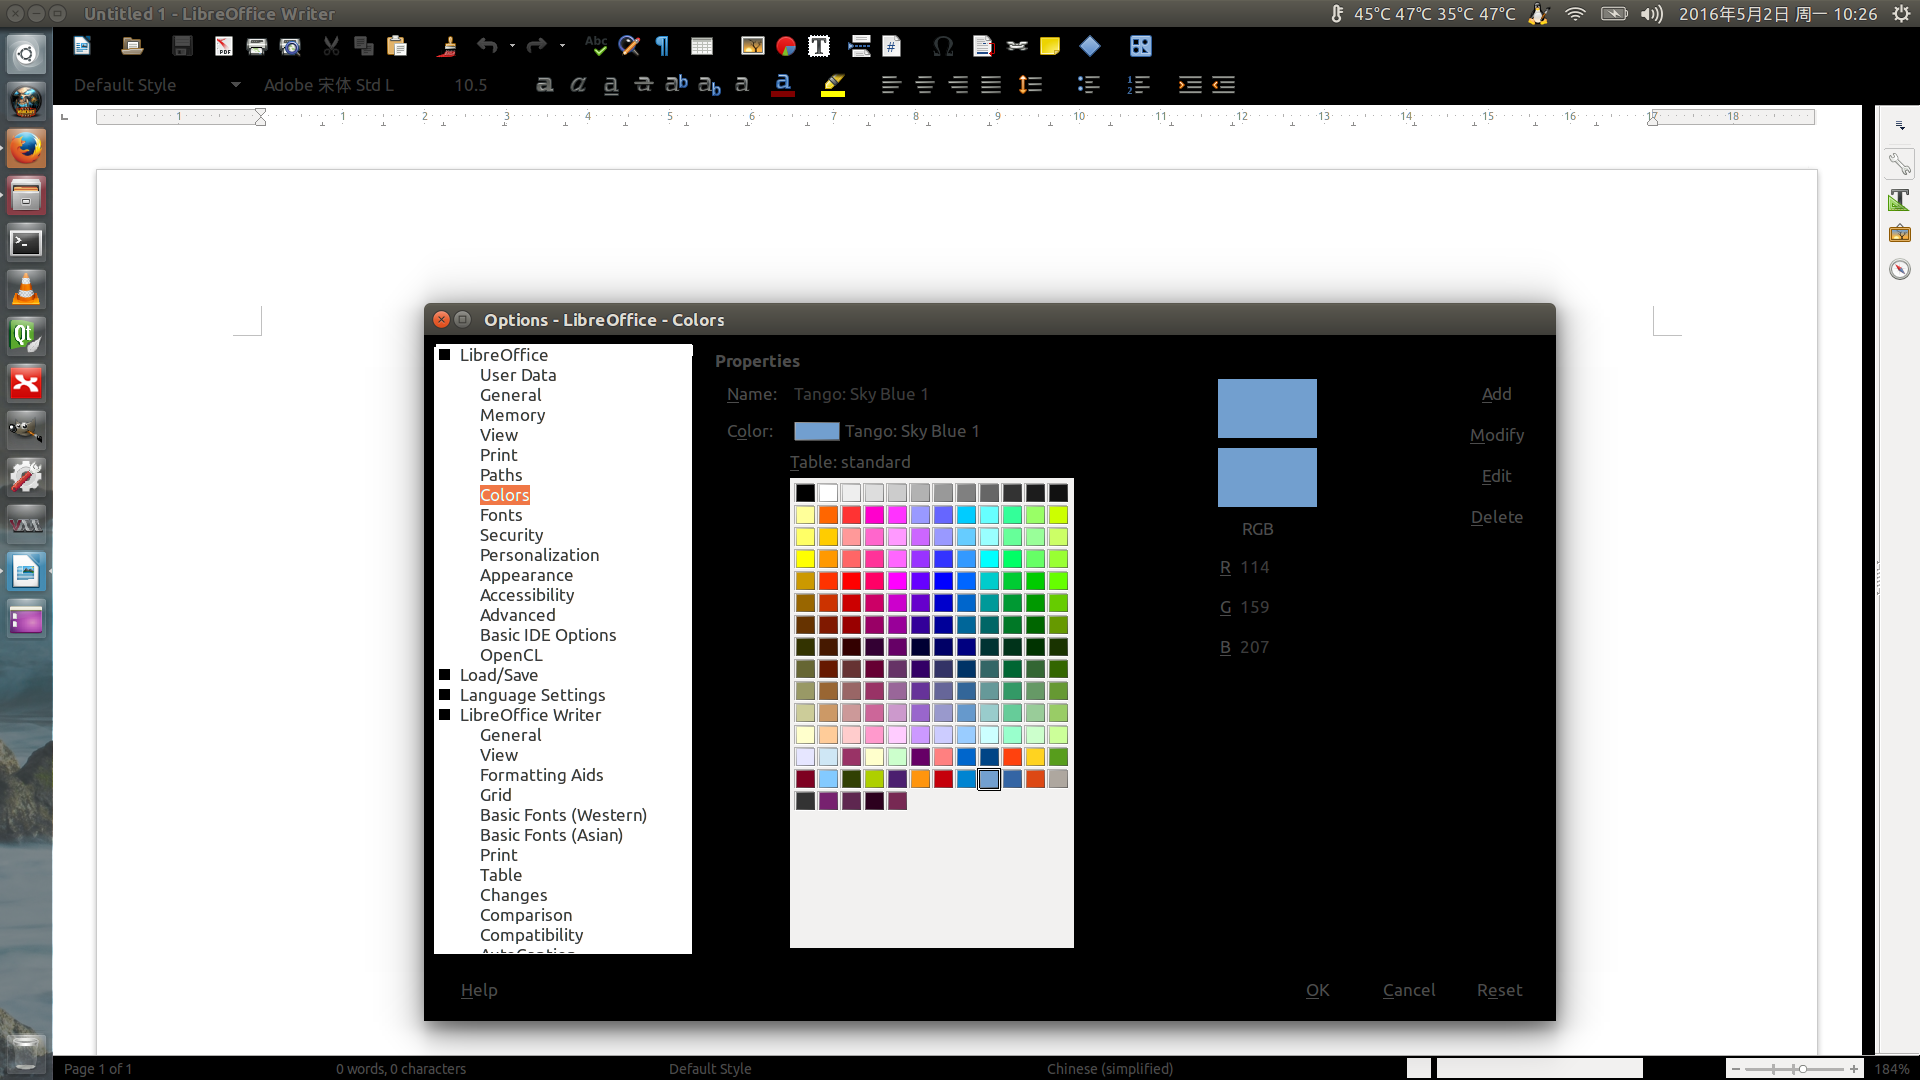Click the Modify color button
This screenshot has width=1920, height=1080.
pyautogui.click(x=1496, y=435)
